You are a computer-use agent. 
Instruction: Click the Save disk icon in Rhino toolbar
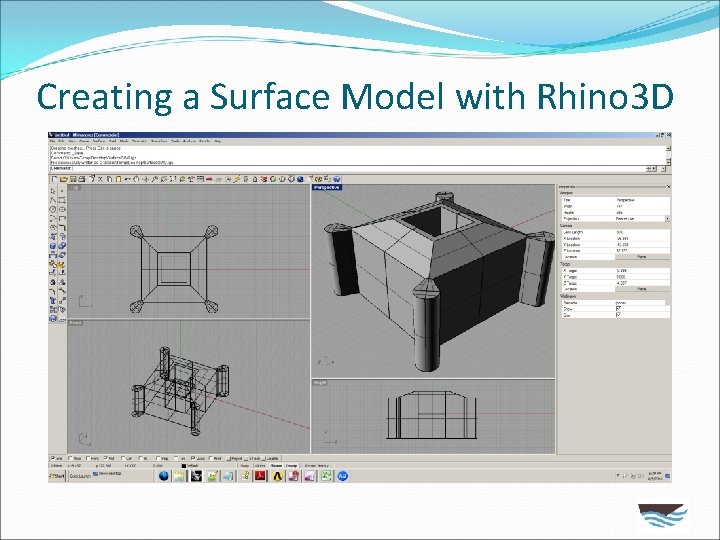tap(73, 179)
